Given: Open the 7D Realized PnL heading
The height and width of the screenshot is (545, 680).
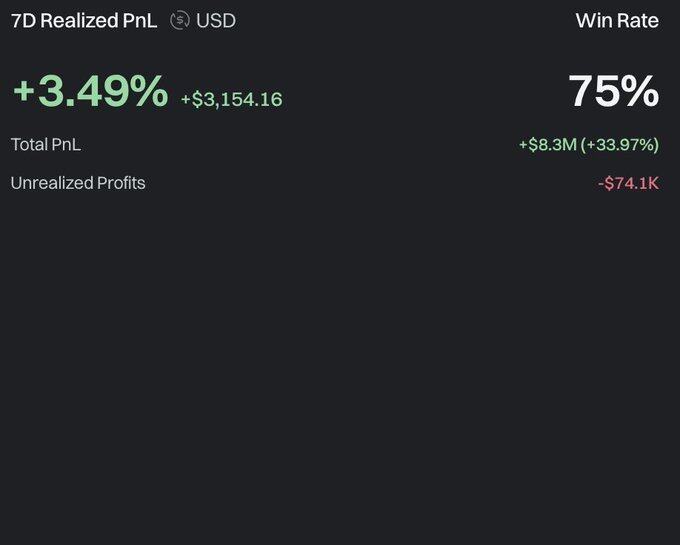Looking at the screenshot, I should tap(84, 21).
